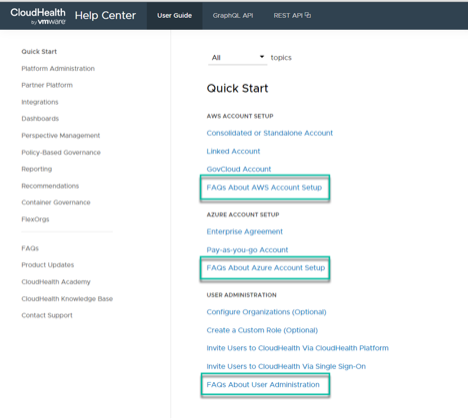Click the Quick Start page heading

(237, 88)
